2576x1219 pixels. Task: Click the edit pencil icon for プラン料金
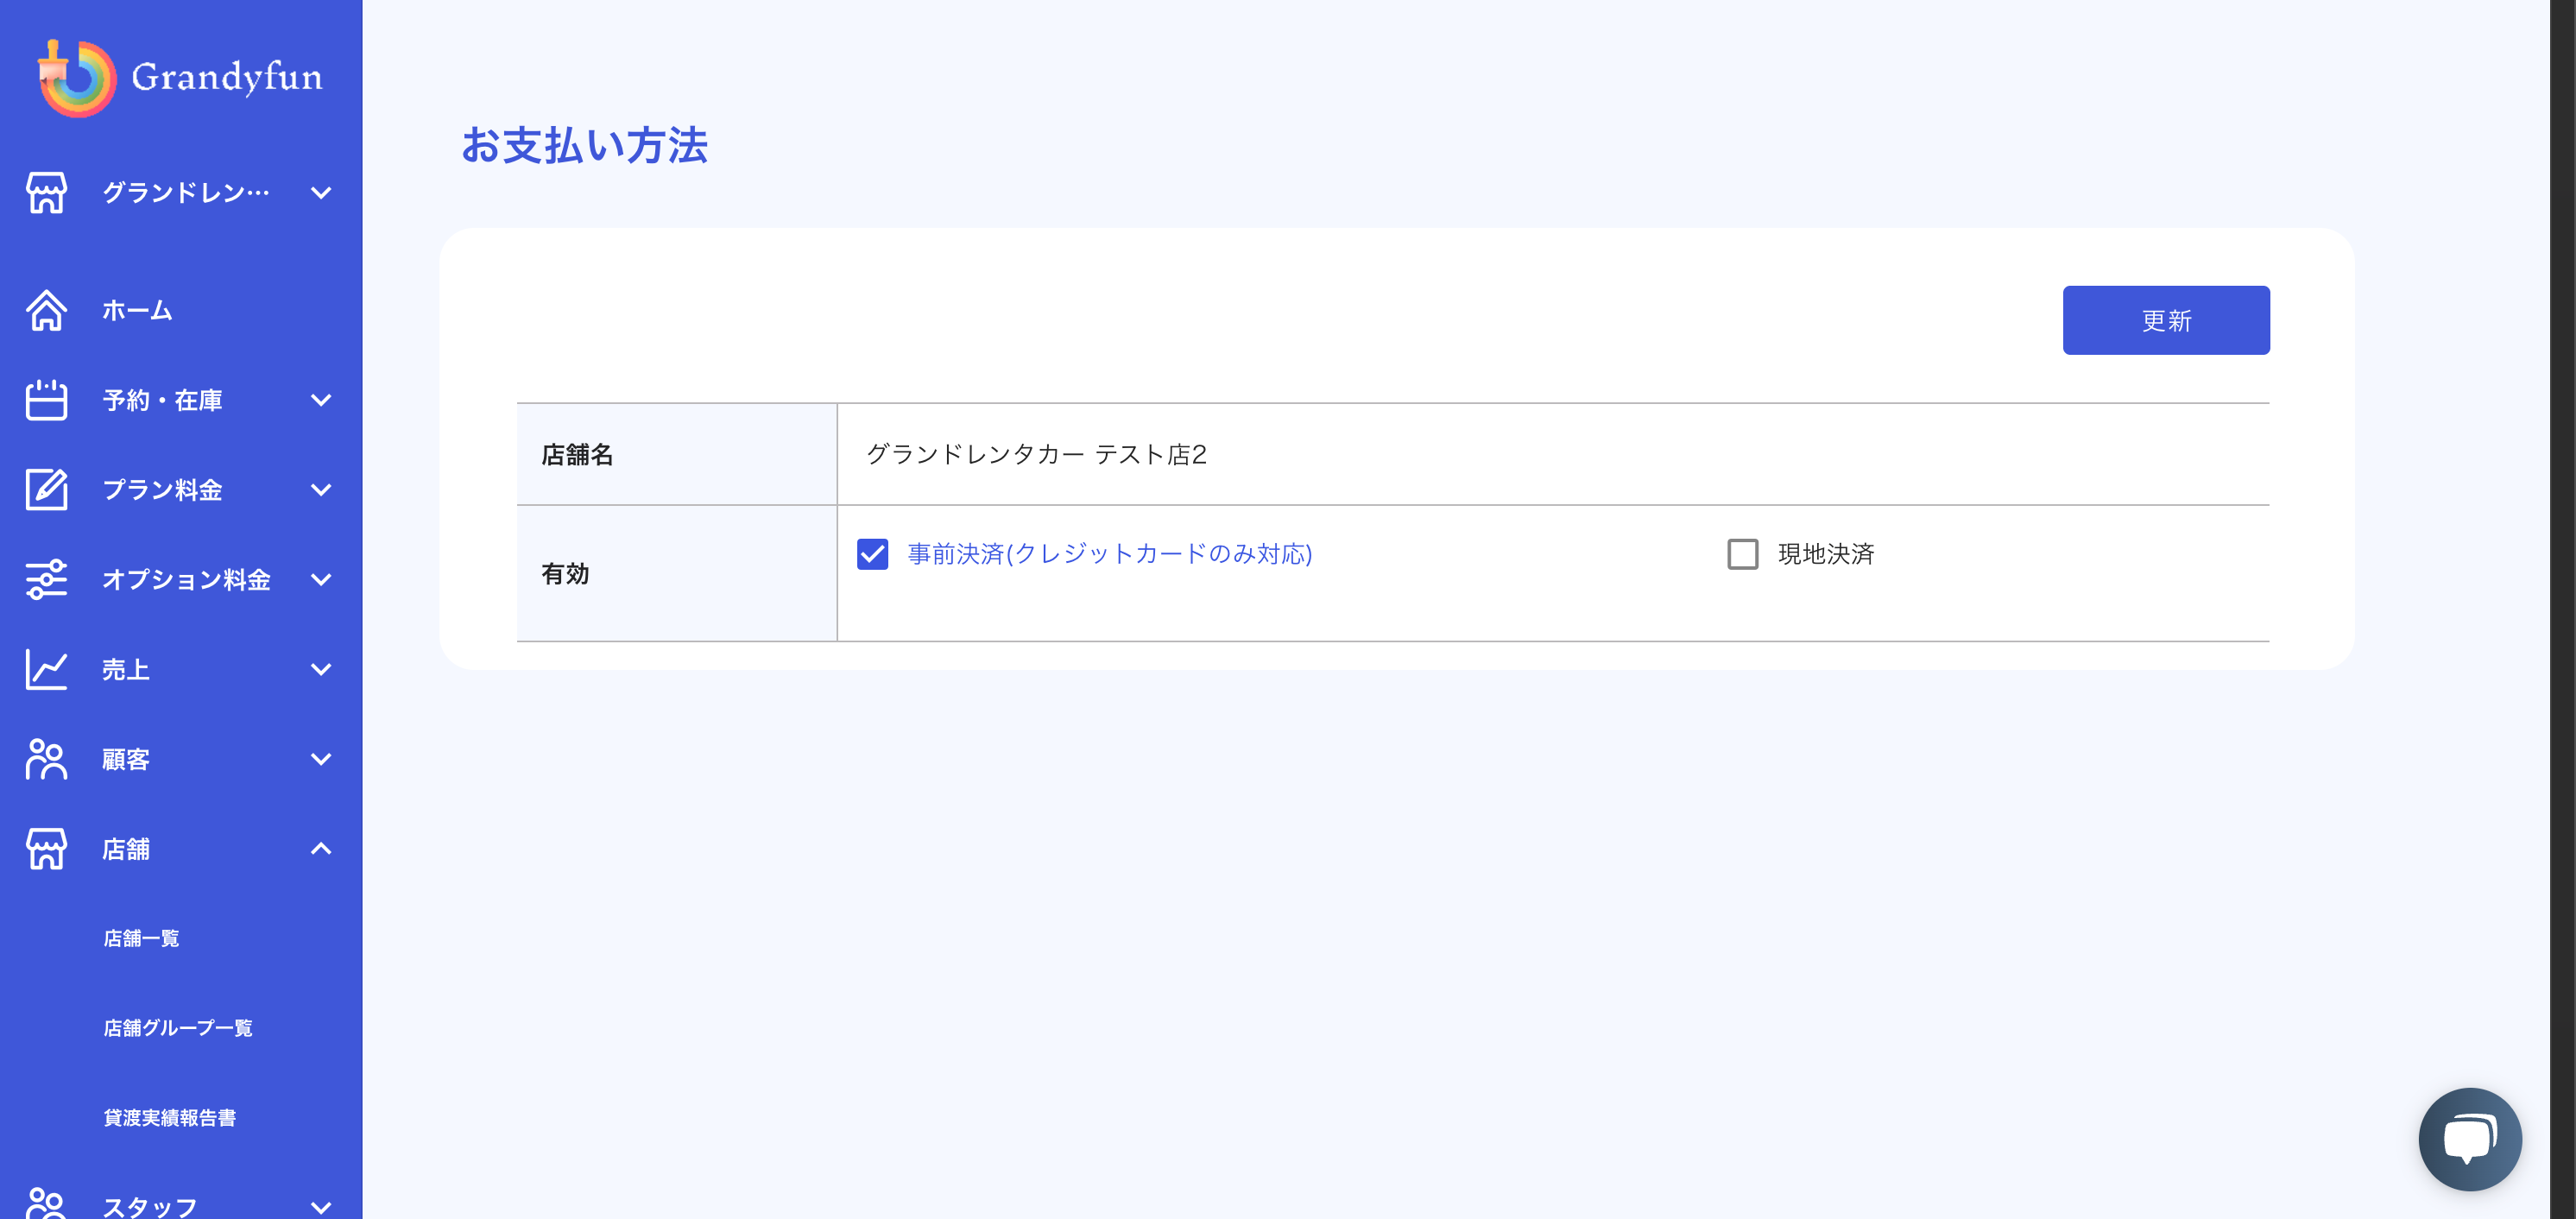coord(47,490)
